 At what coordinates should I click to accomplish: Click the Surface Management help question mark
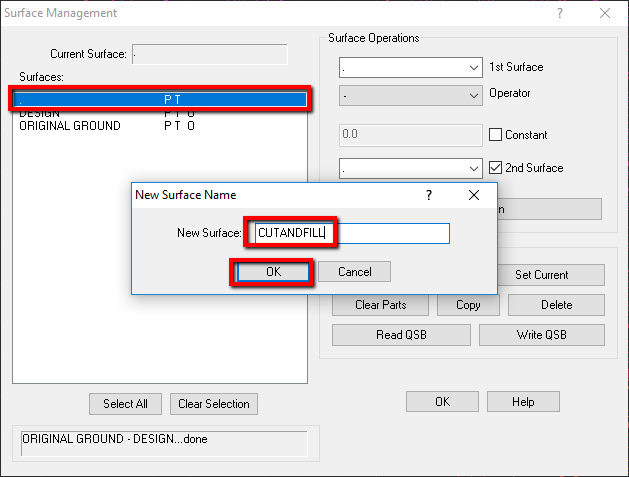[x=559, y=13]
